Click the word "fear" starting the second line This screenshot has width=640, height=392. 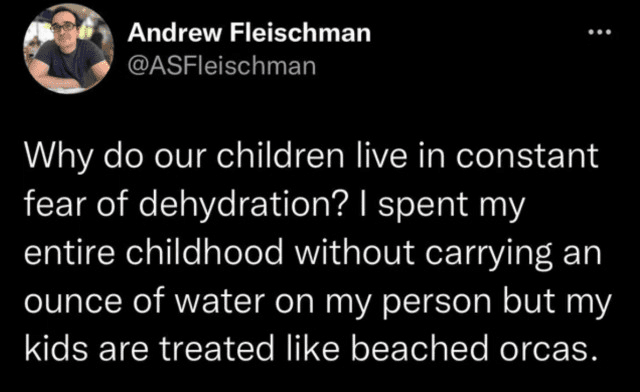click(x=55, y=204)
